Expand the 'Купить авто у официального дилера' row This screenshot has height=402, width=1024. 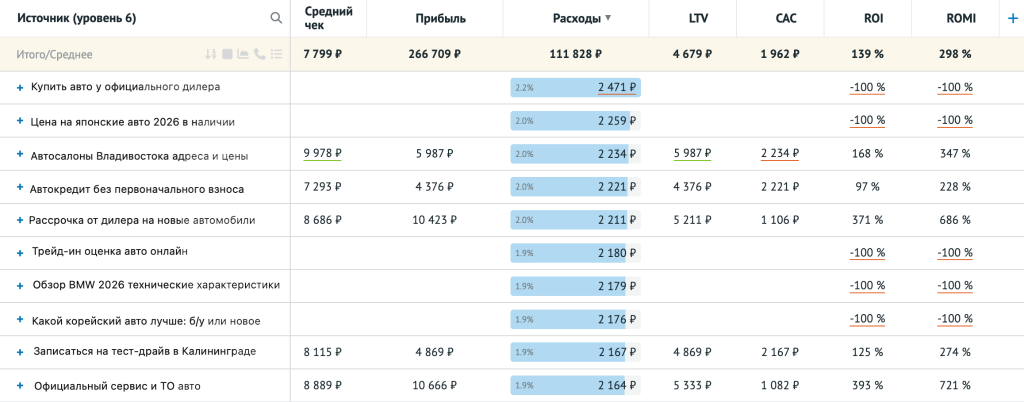(x=20, y=88)
